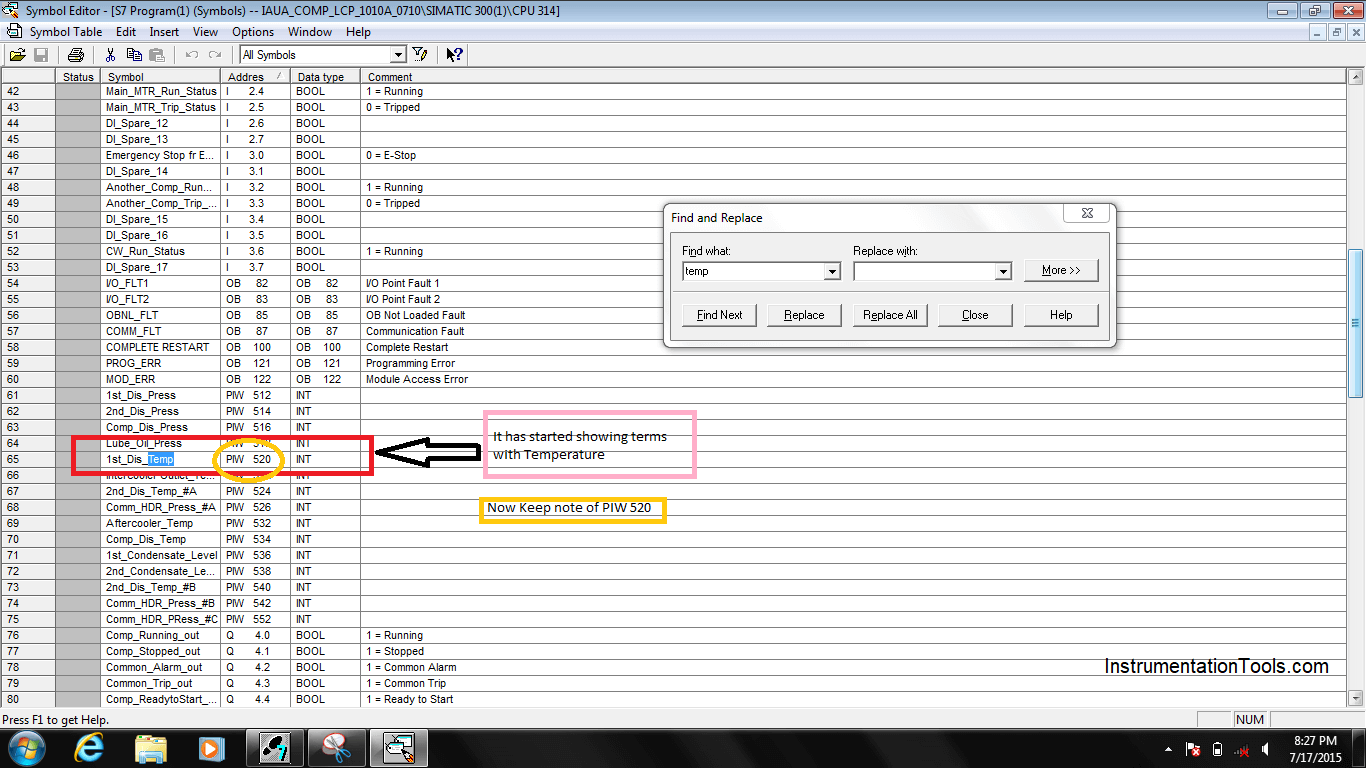Open the Window menu

tap(310, 32)
